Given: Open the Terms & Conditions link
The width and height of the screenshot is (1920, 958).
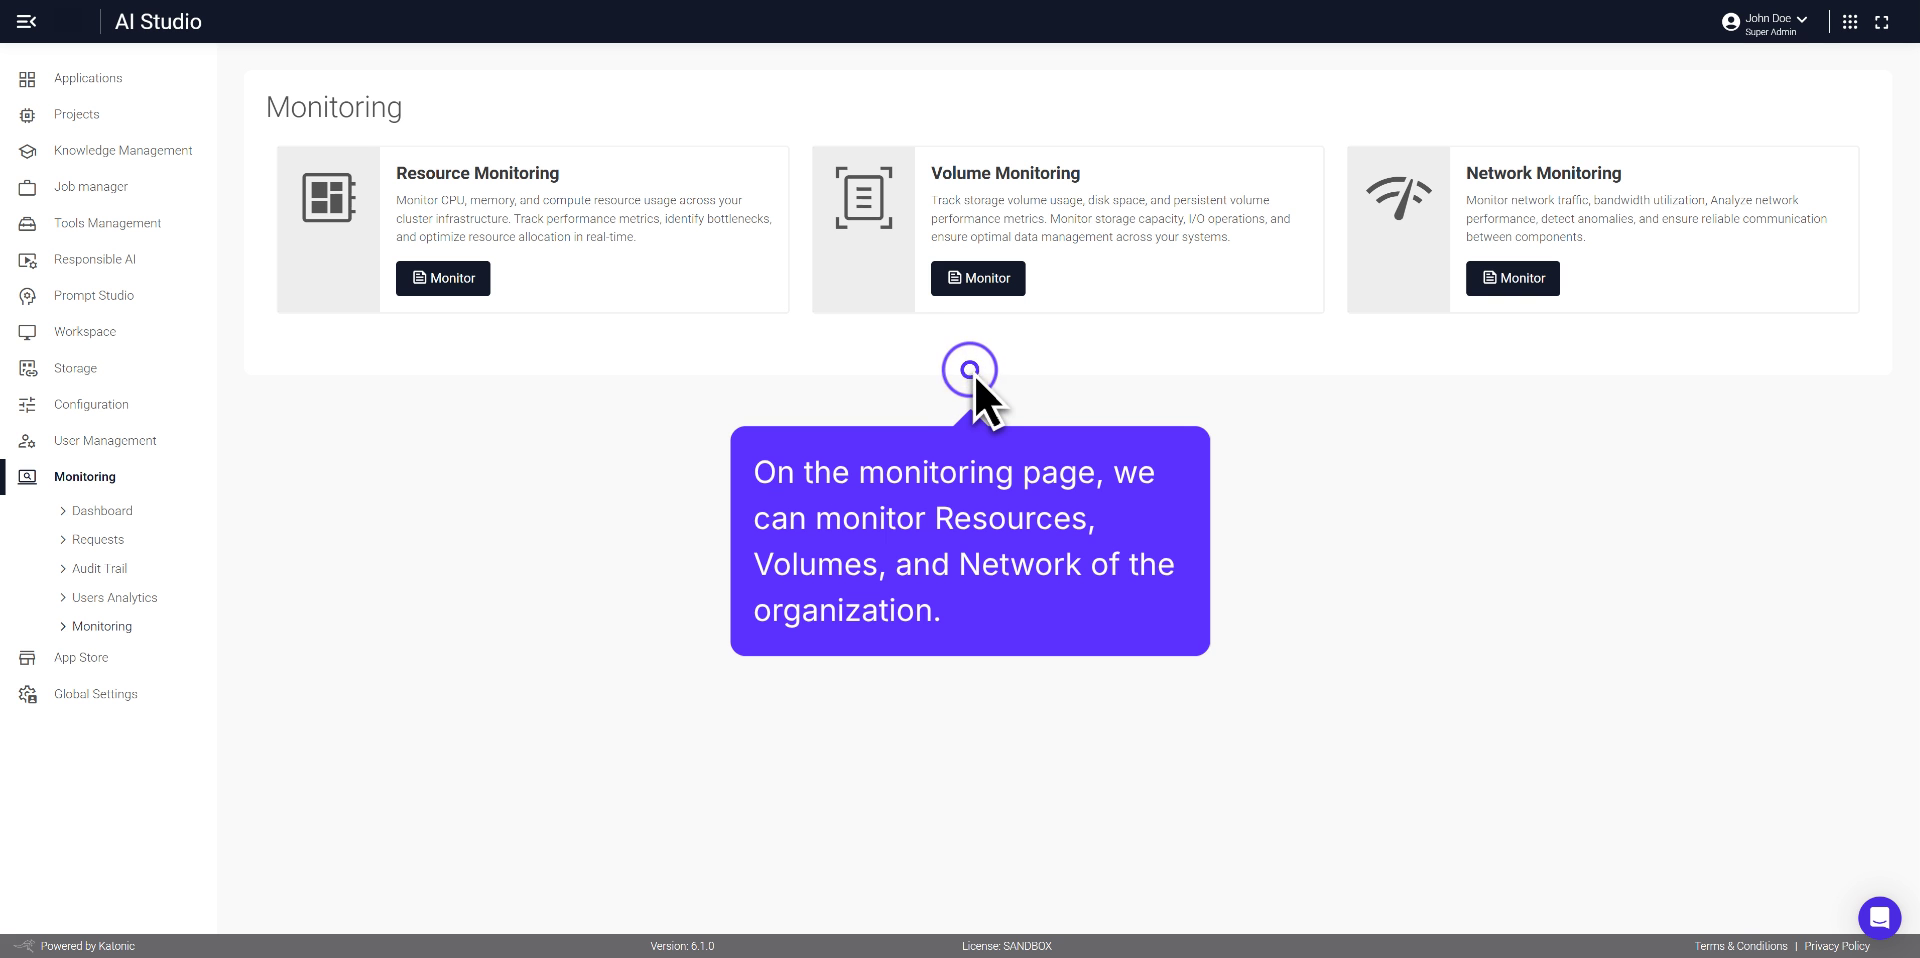Looking at the screenshot, I should click(x=1740, y=946).
